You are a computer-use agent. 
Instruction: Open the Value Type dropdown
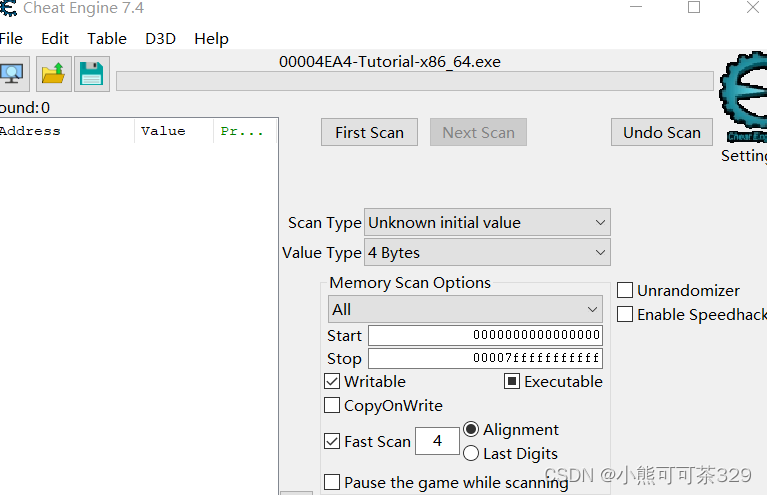coord(487,252)
